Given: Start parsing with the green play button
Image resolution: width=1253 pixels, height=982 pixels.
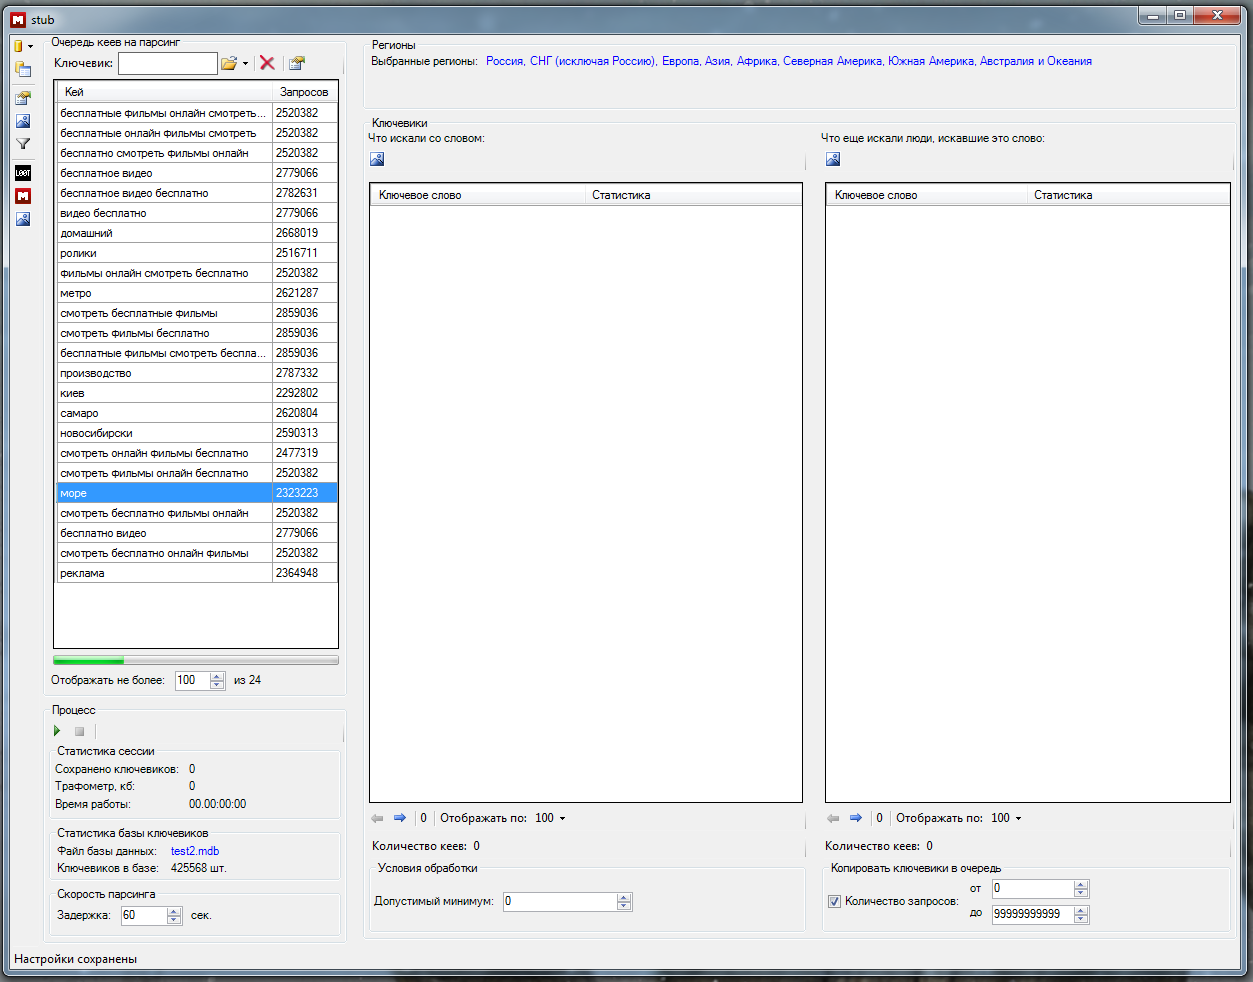Looking at the screenshot, I should [57, 731].
